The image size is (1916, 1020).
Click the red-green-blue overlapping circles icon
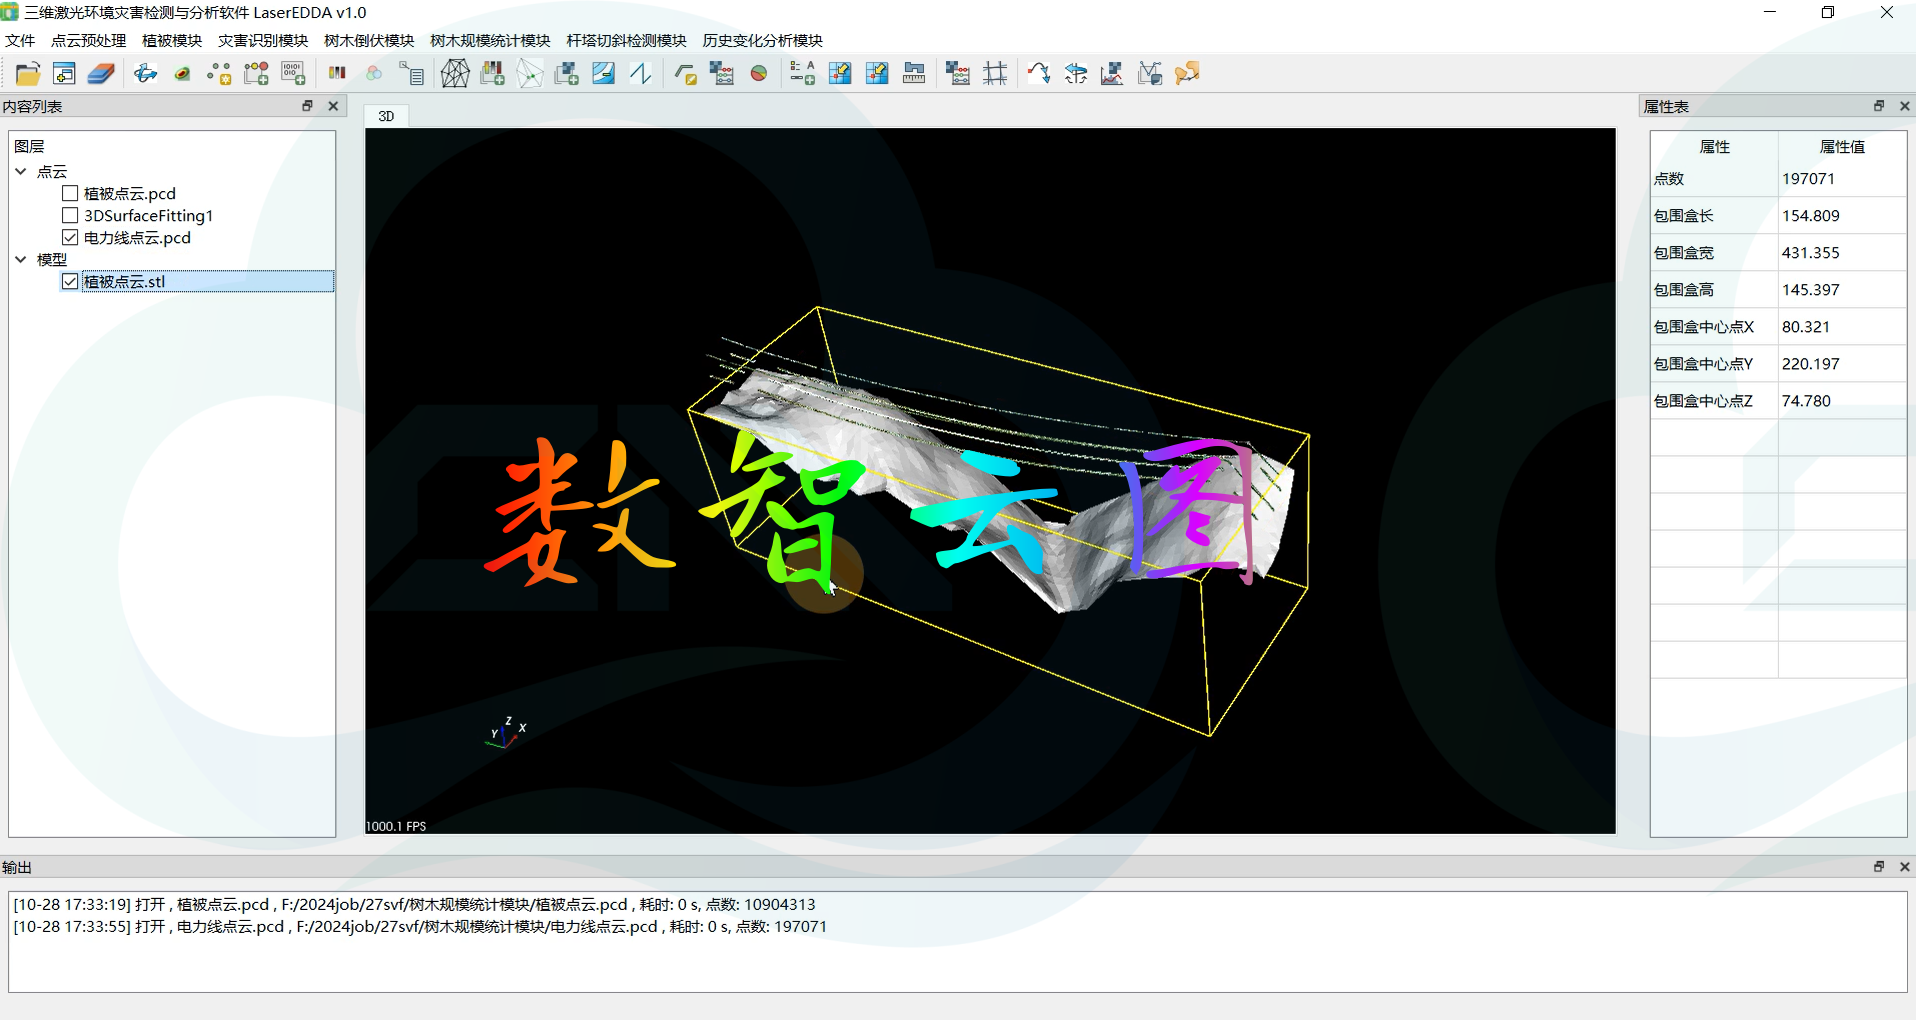pos(374,74)
